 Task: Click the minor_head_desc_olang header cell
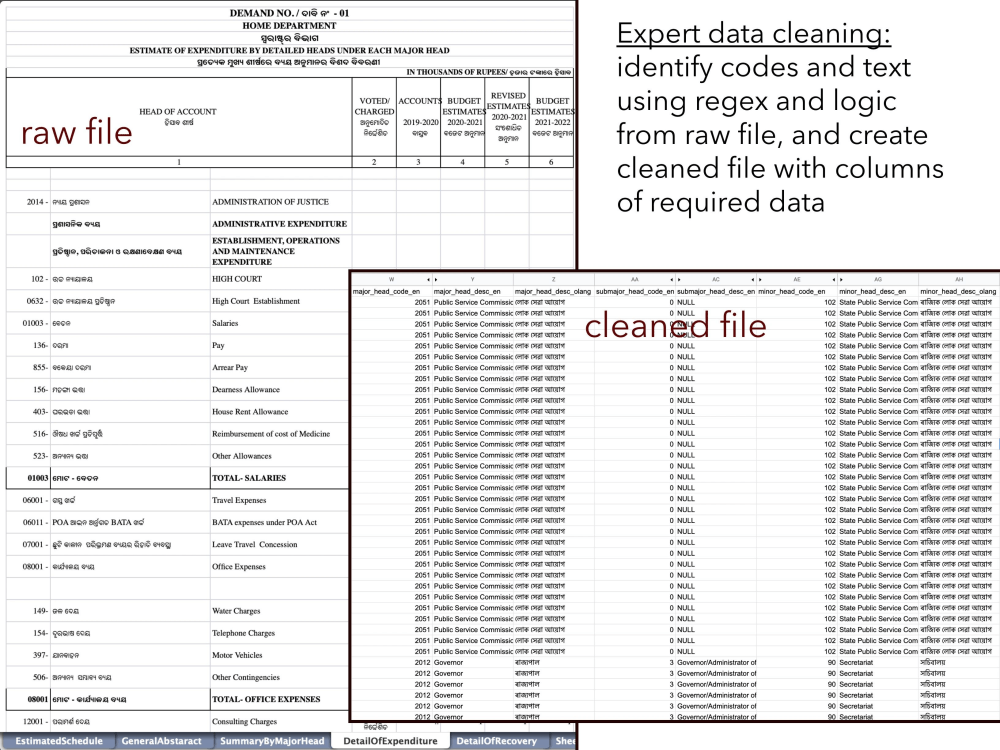959,291
